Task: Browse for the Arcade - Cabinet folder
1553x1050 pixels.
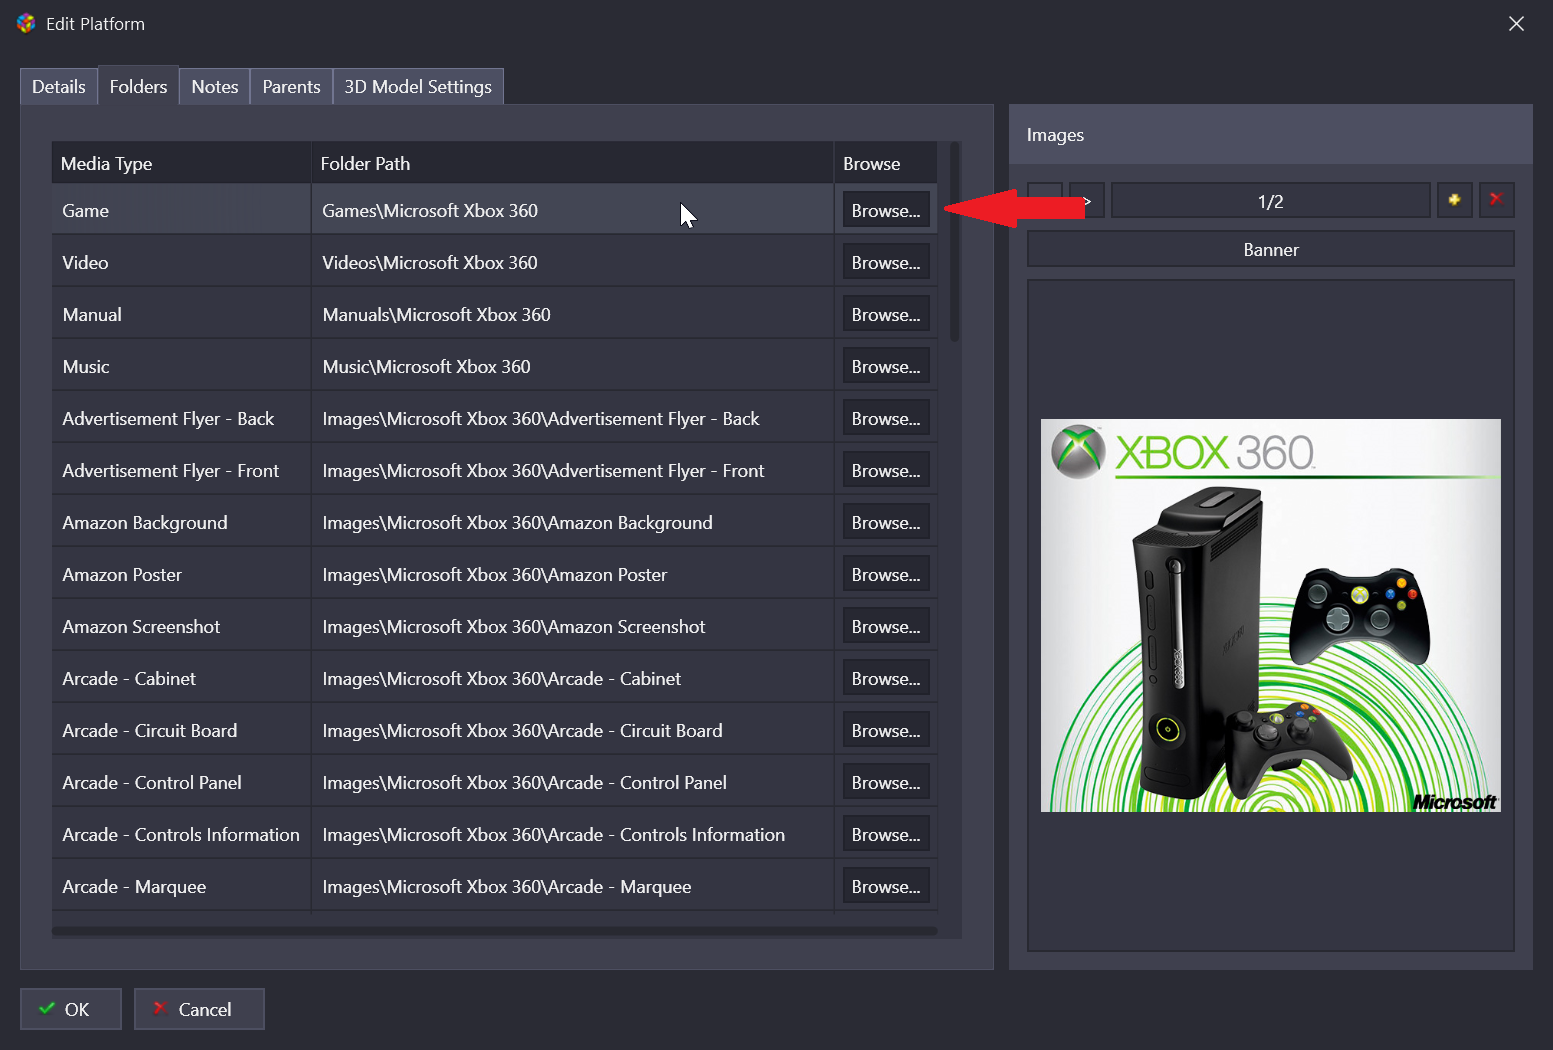Action: pos(886,678)
